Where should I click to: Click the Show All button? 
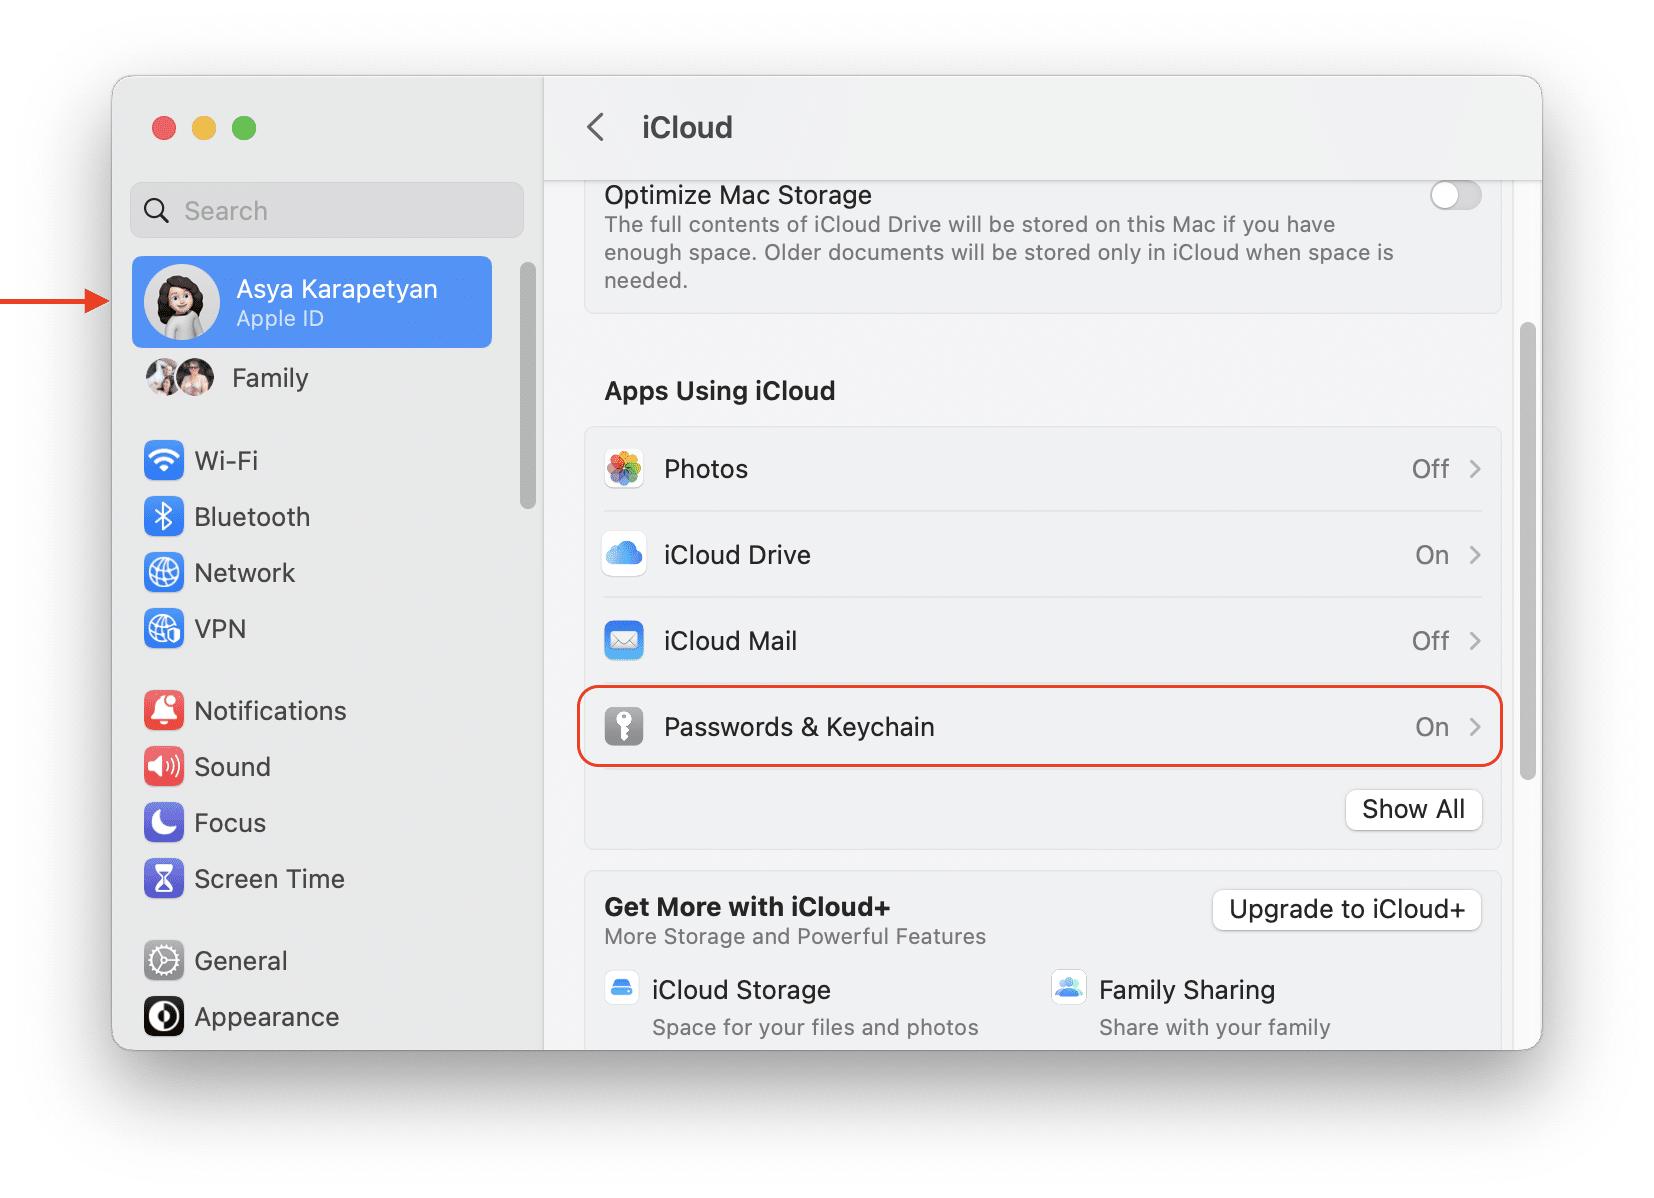coord(1413,810)
